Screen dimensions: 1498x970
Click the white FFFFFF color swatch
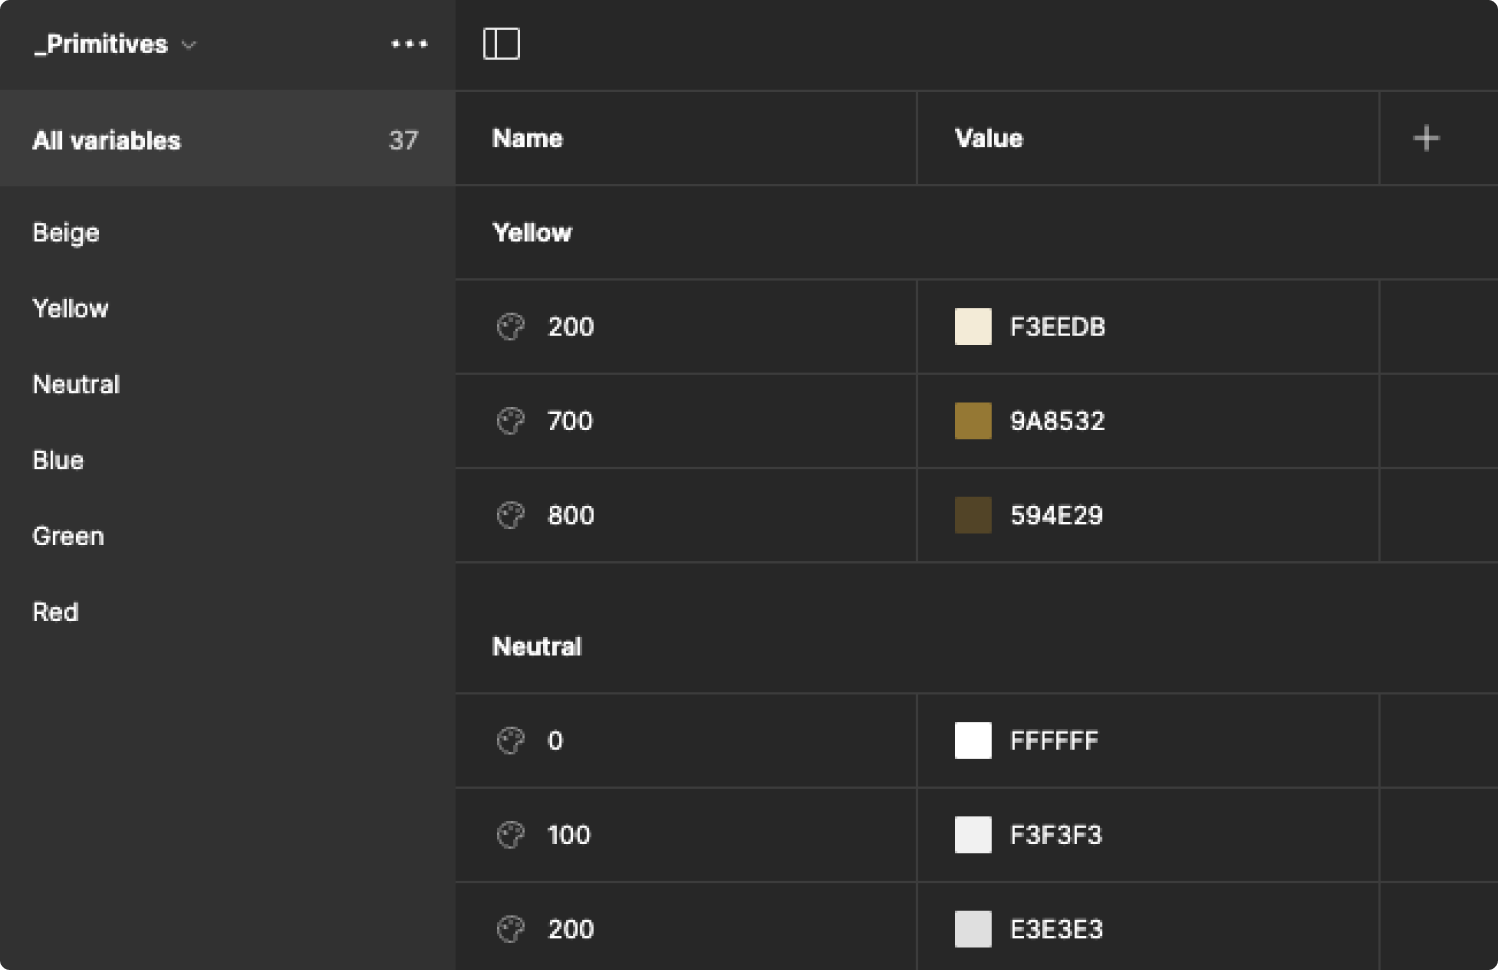coord(973,741)
